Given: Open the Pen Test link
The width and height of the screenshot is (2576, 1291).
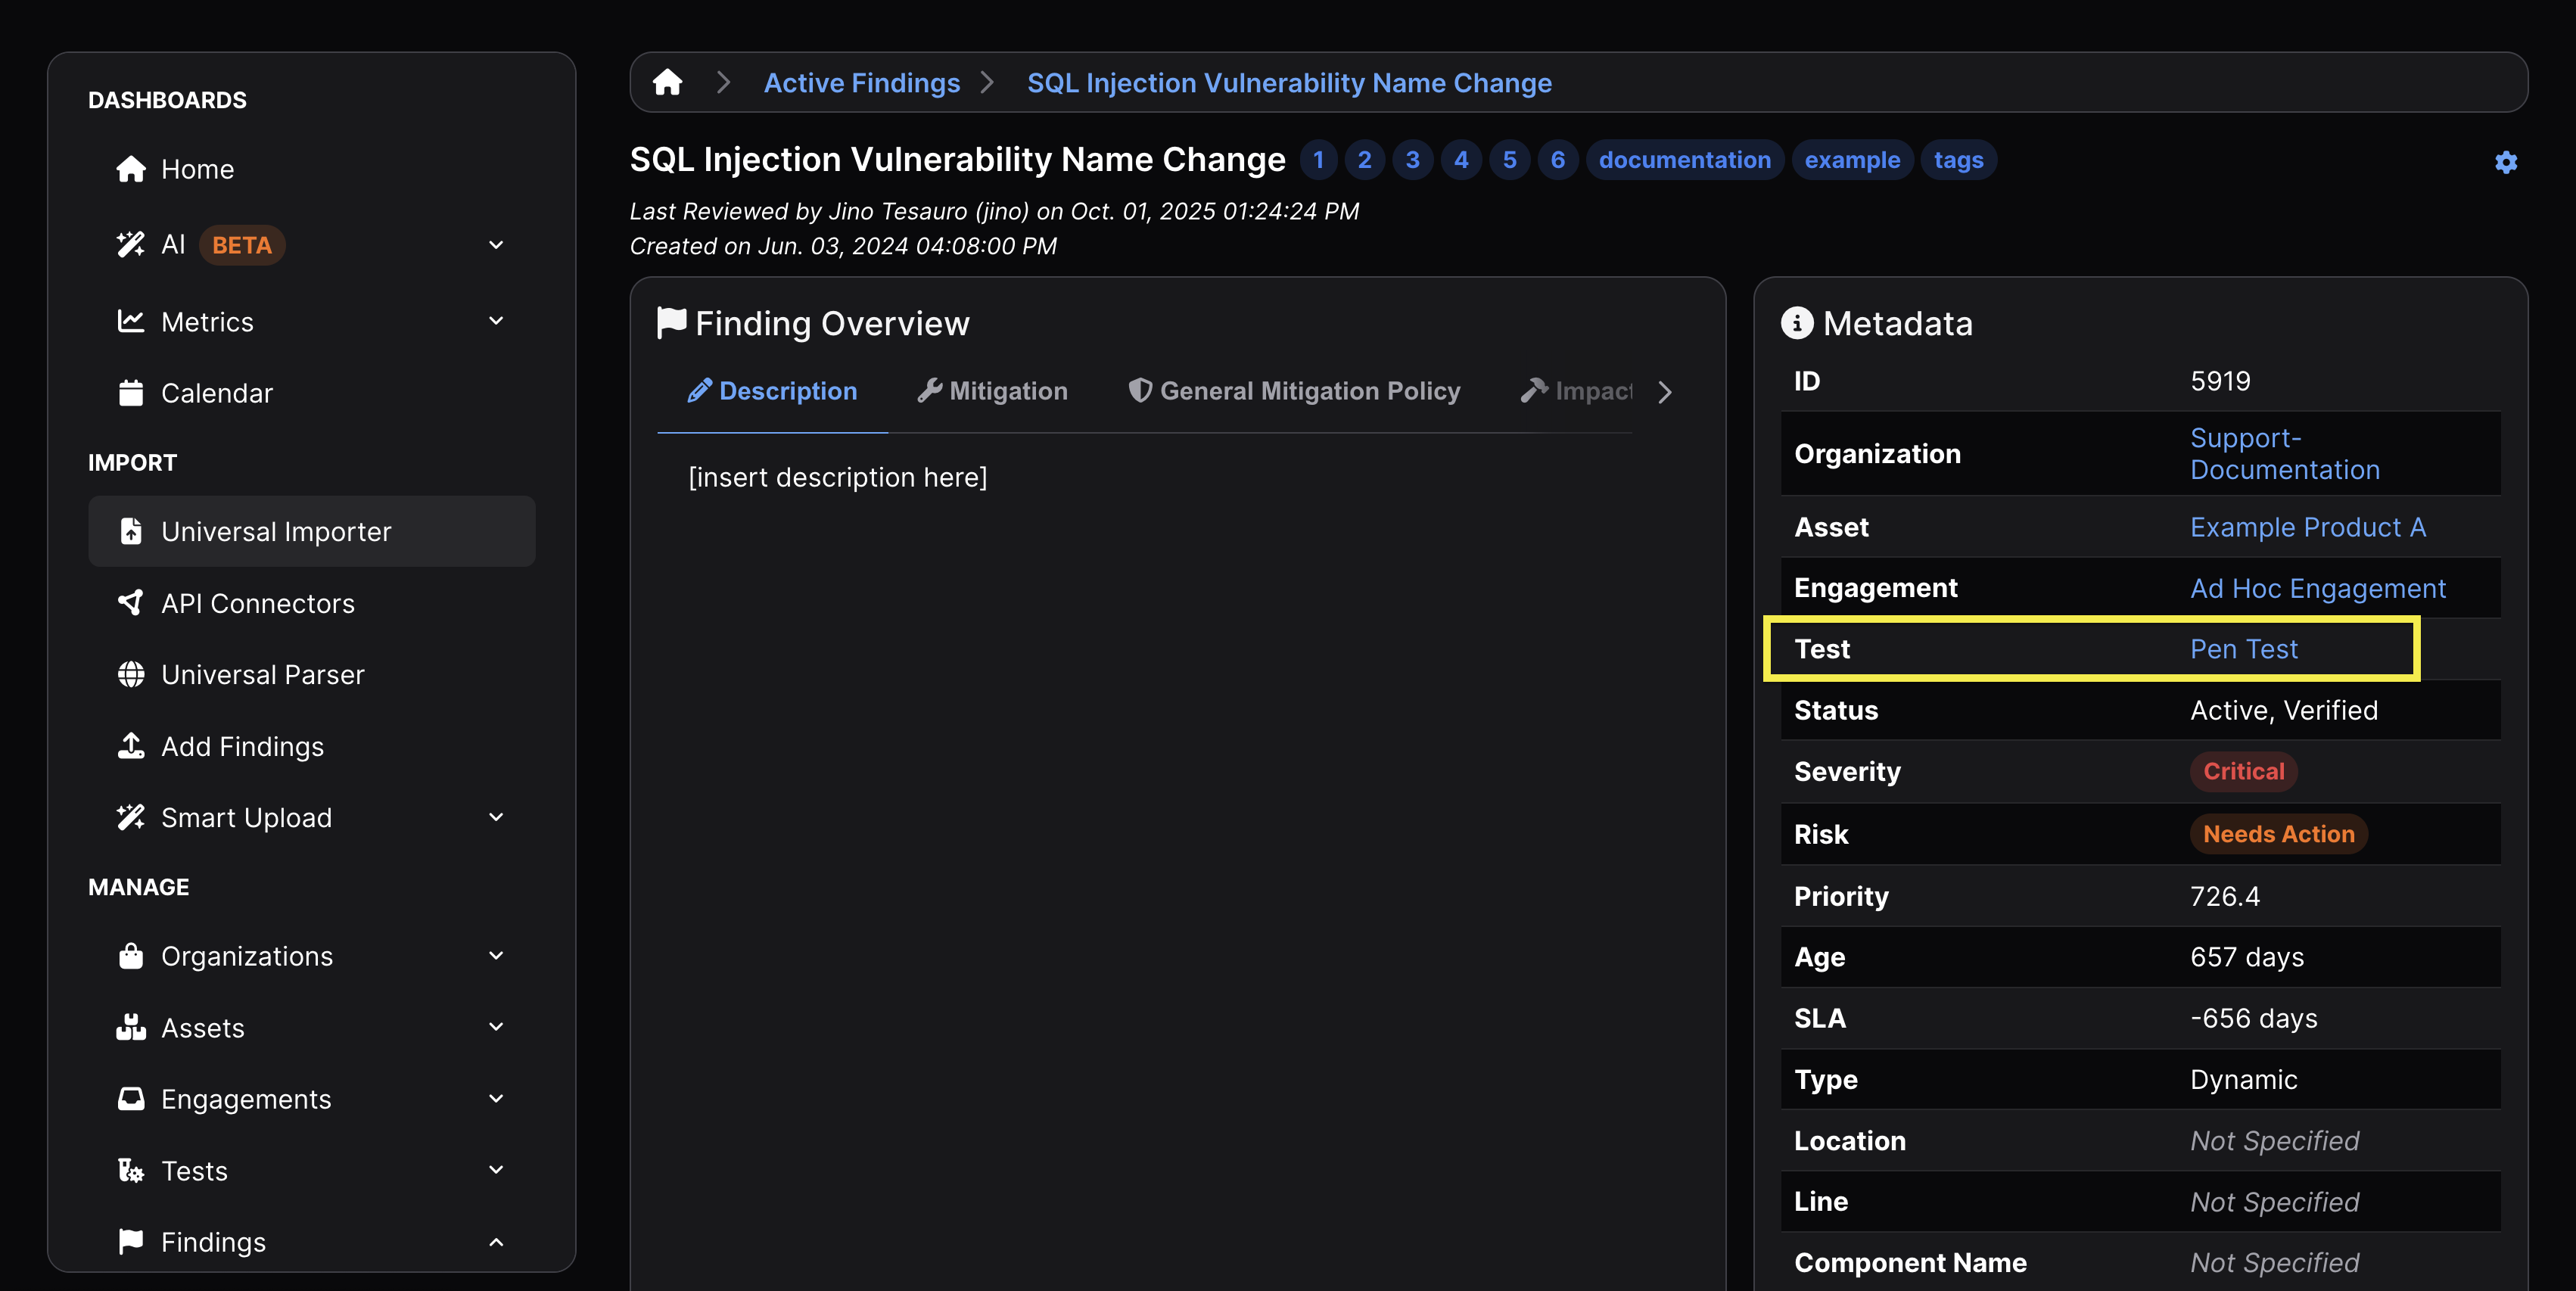Looking at the screenshot, I should click(x=2243, y=649).
